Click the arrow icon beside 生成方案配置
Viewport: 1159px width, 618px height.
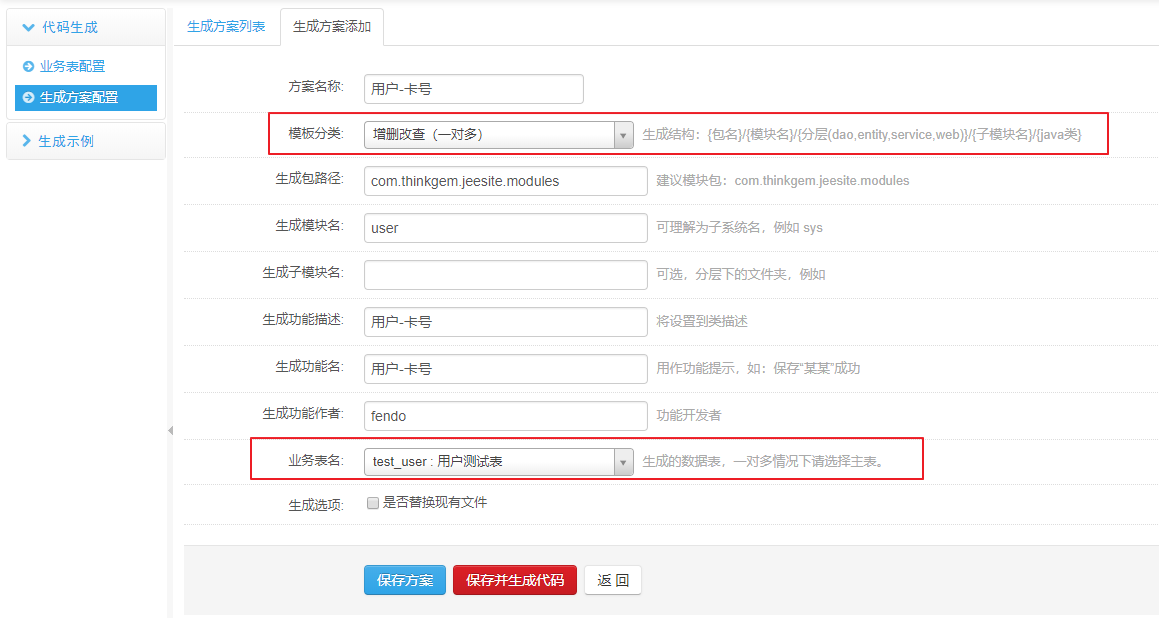coord(28,98)
